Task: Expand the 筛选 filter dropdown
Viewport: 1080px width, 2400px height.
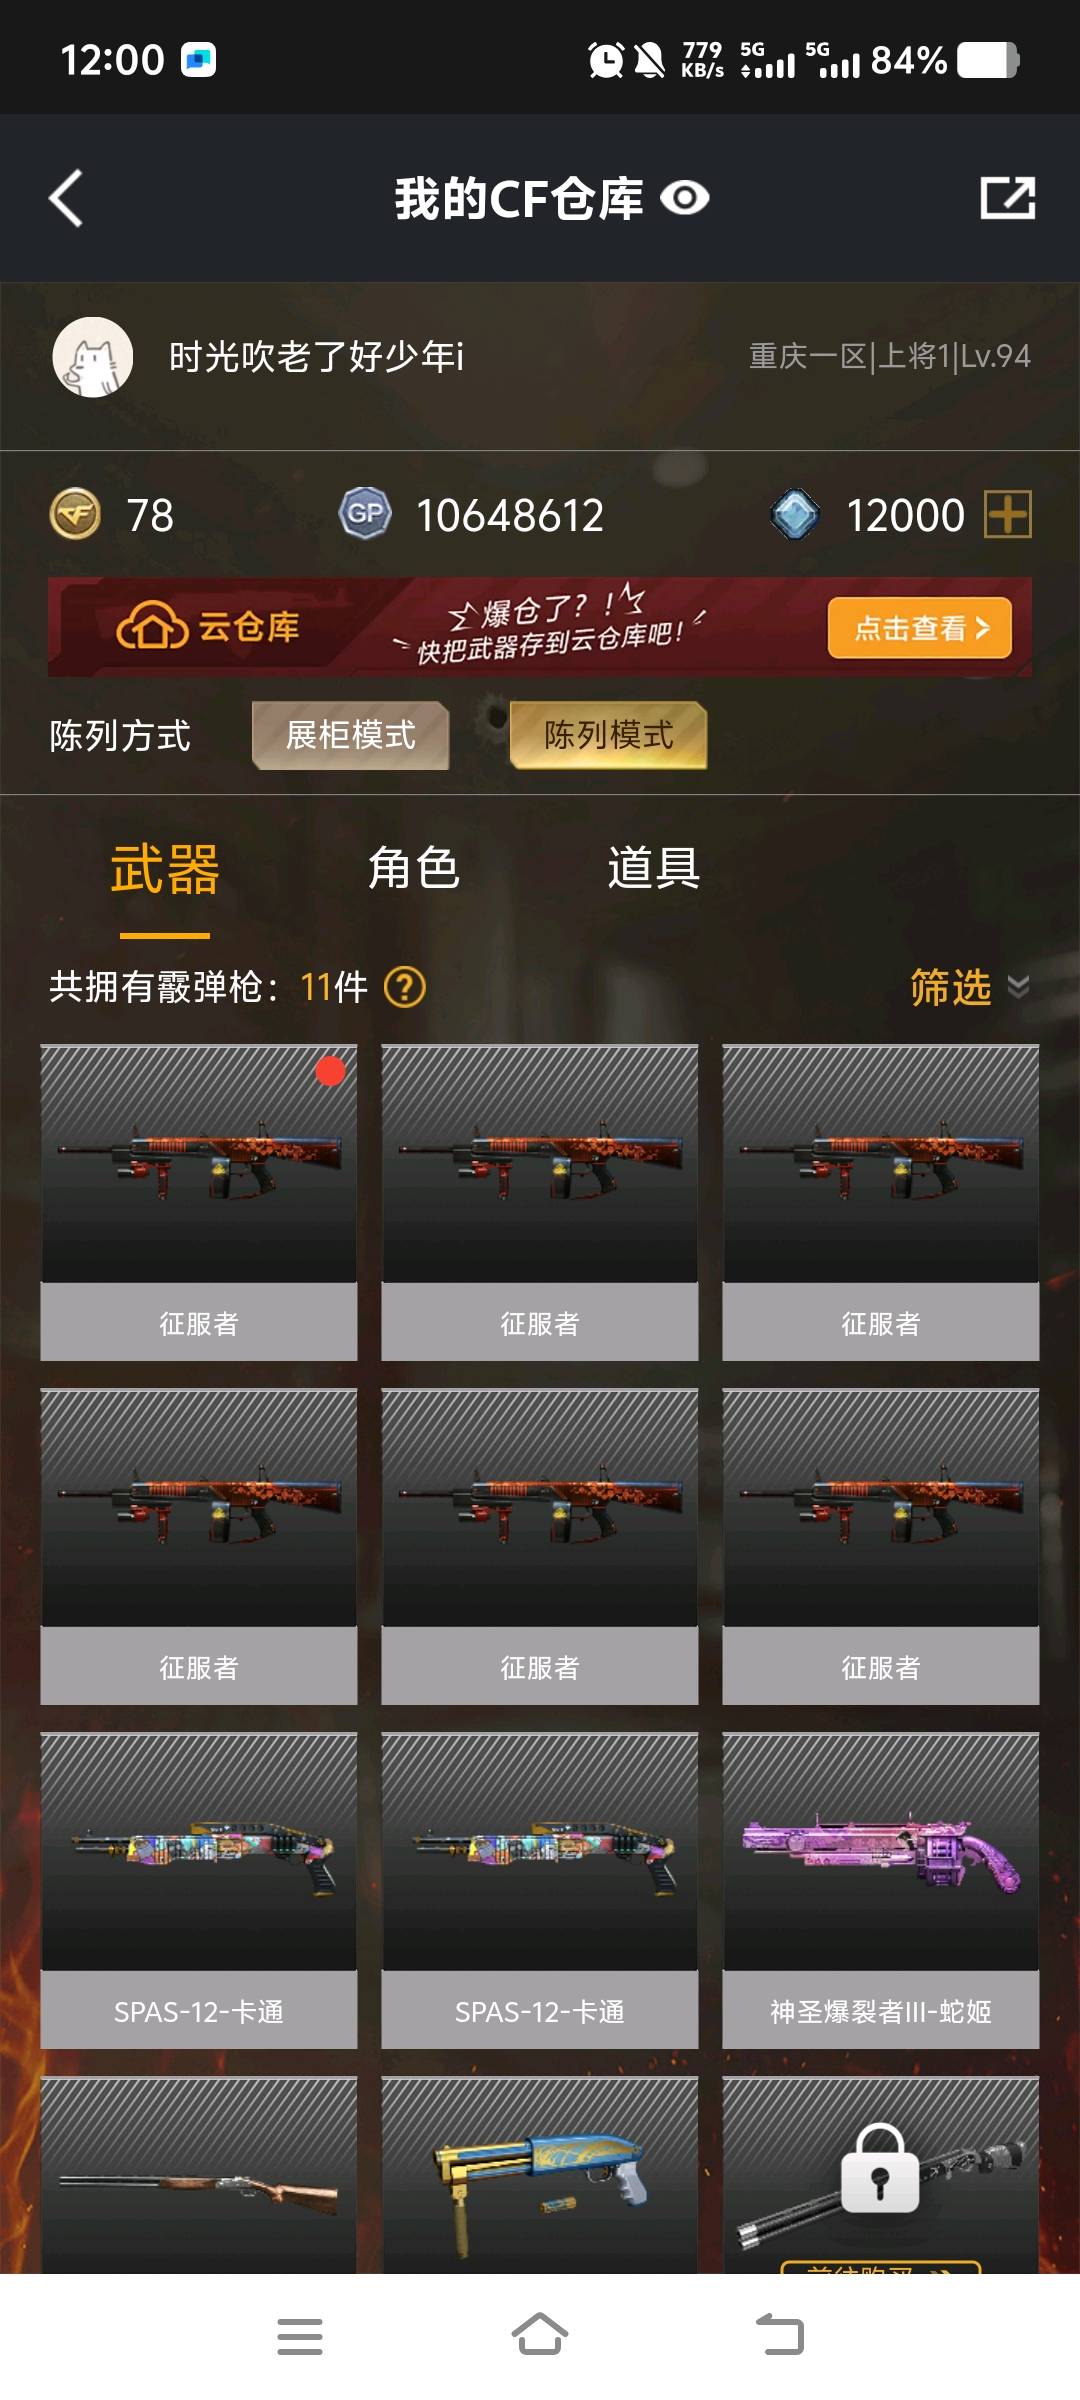Action: pyautogui.click(x=969, y=987)
